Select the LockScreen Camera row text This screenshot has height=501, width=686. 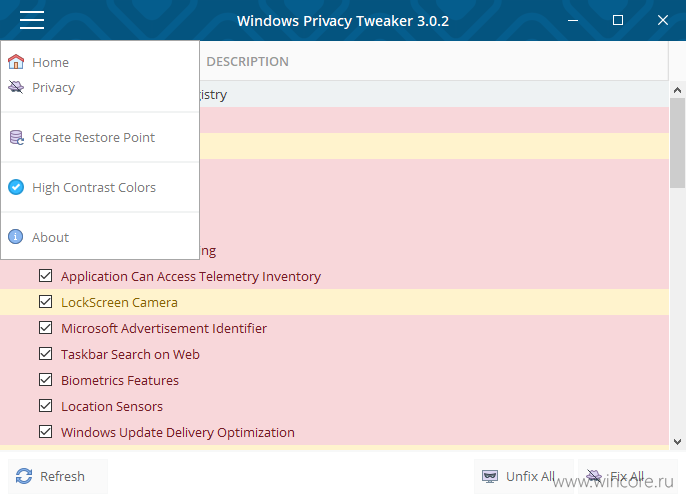coord(119,302)
